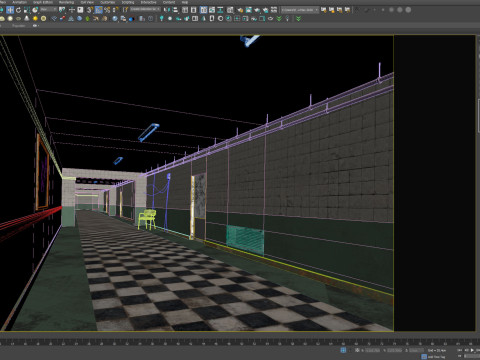Image resolution: width=480 pixels, height=360 pixels.
Task: Toggle Keyboard Shortcut Override
Action: (x=80, y=10)
